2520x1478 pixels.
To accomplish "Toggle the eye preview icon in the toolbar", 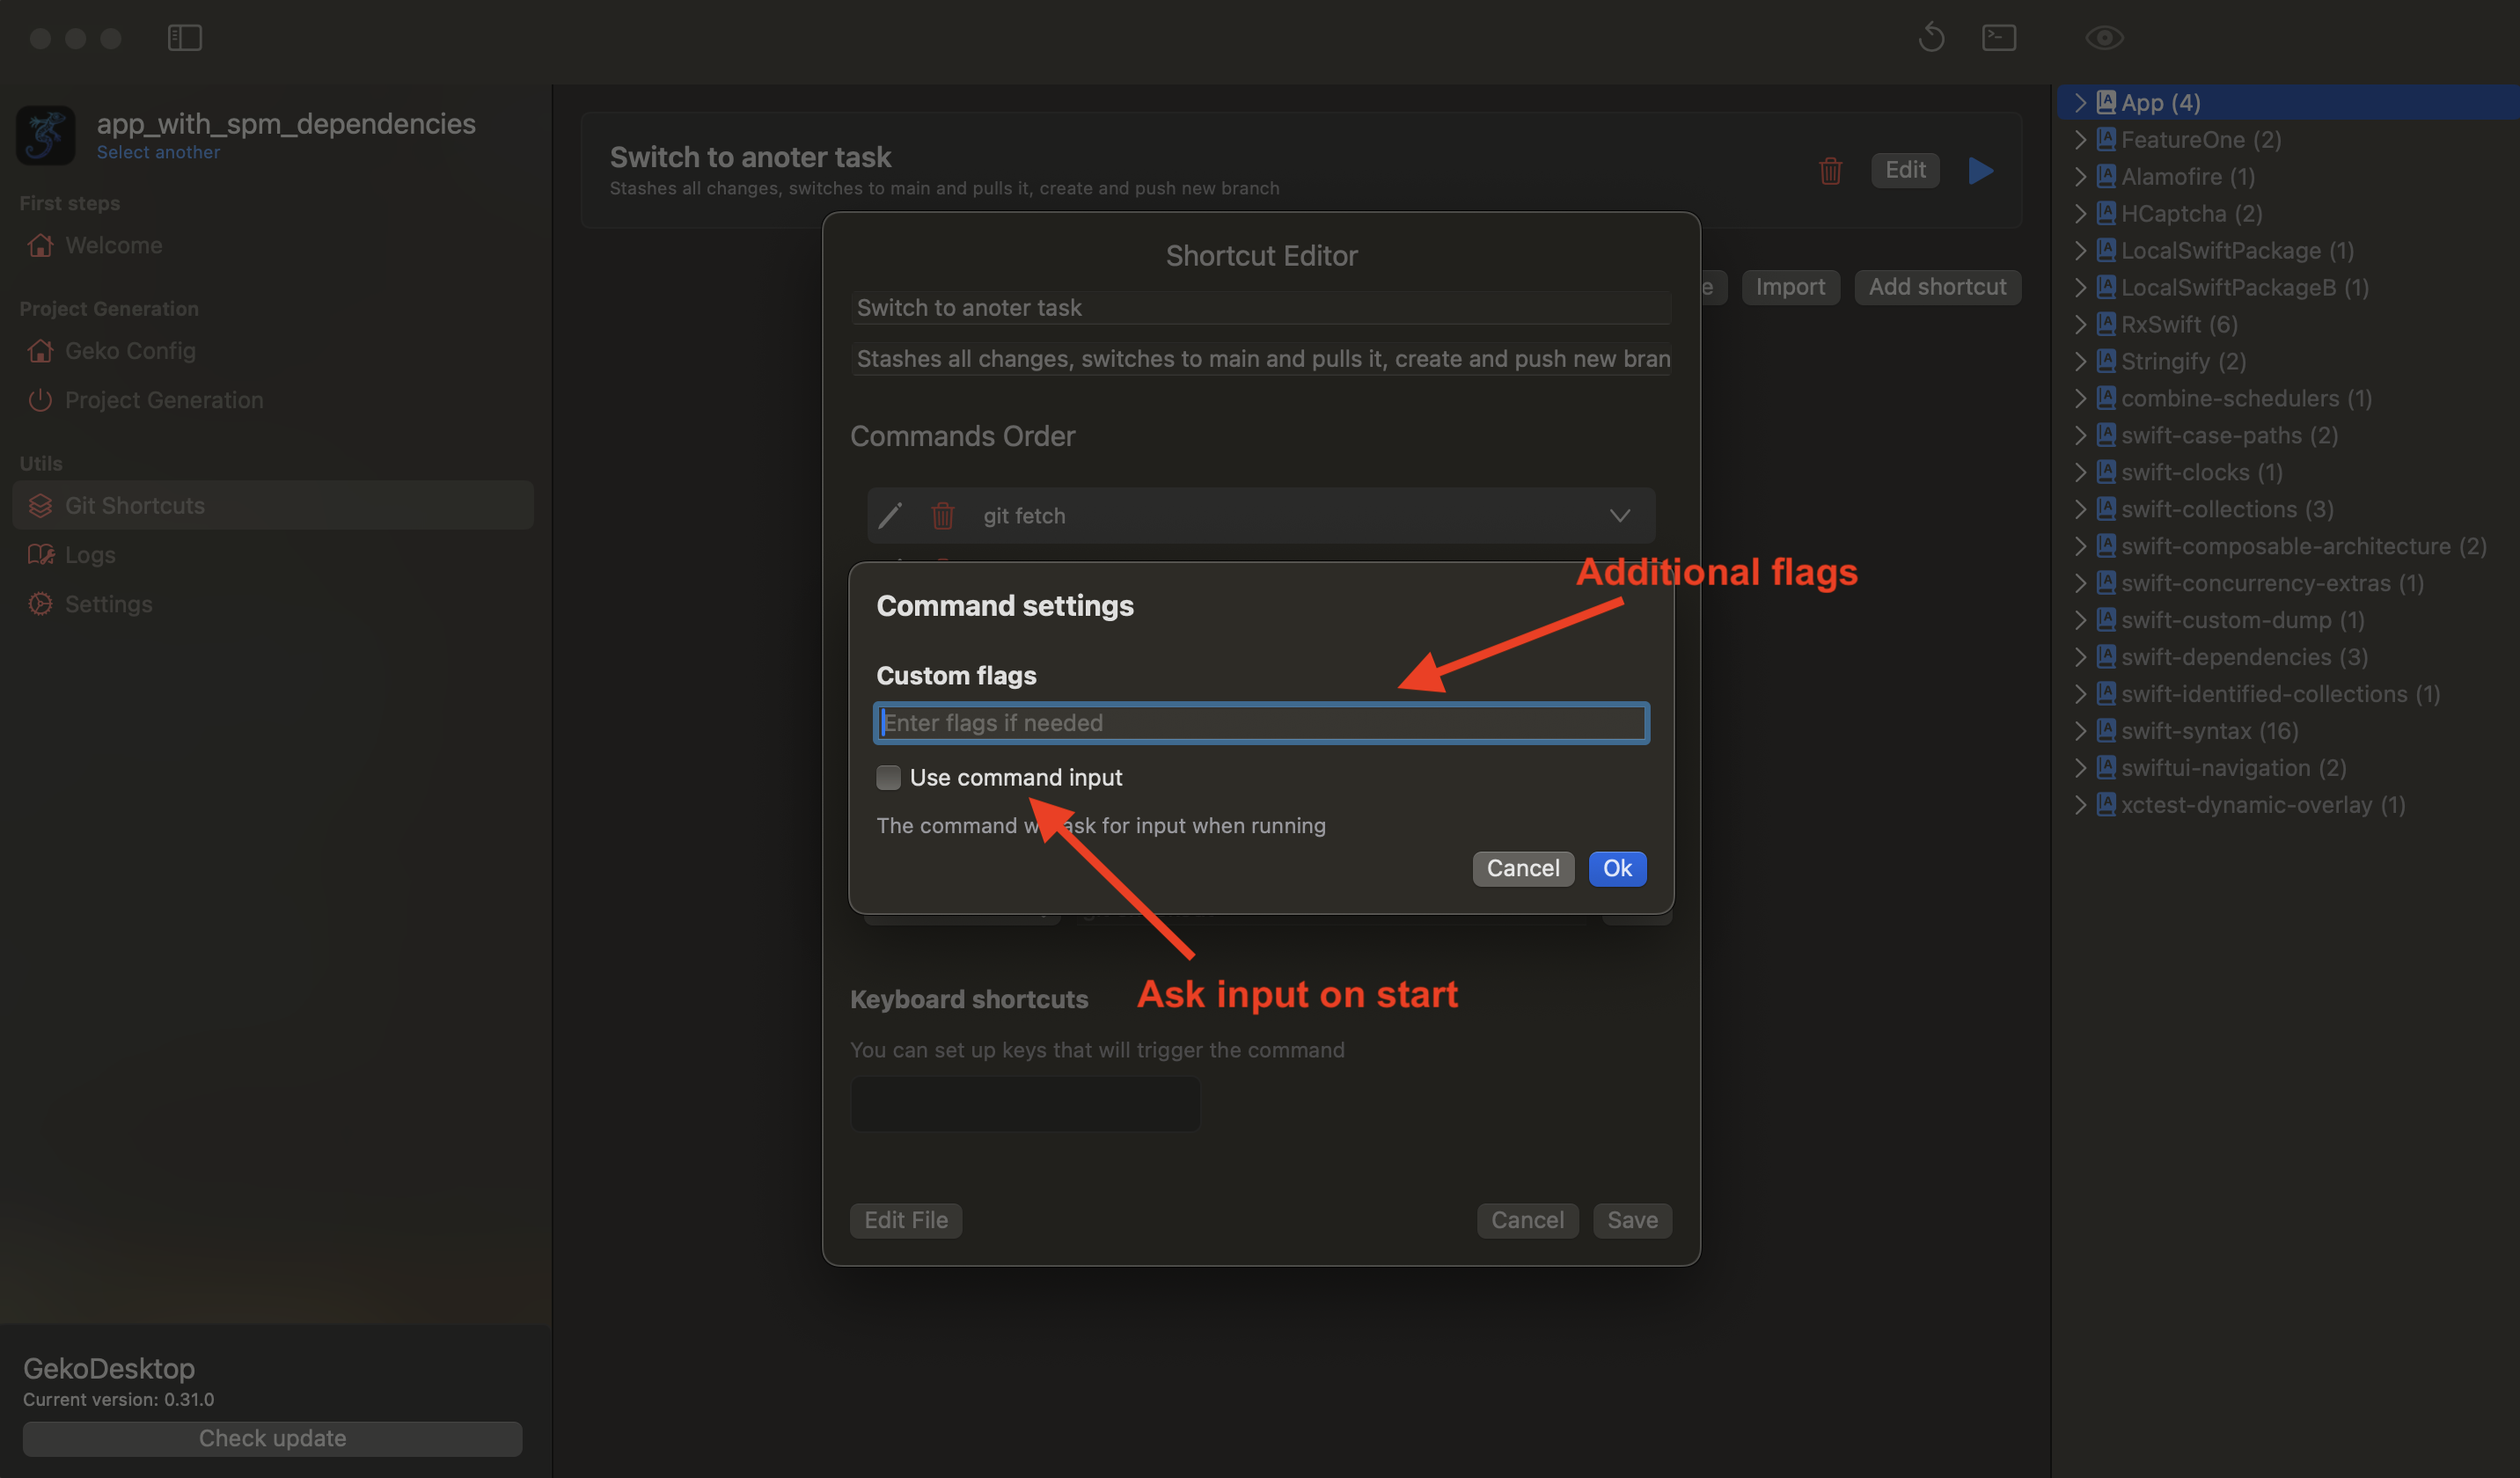I will [2104, 37].
